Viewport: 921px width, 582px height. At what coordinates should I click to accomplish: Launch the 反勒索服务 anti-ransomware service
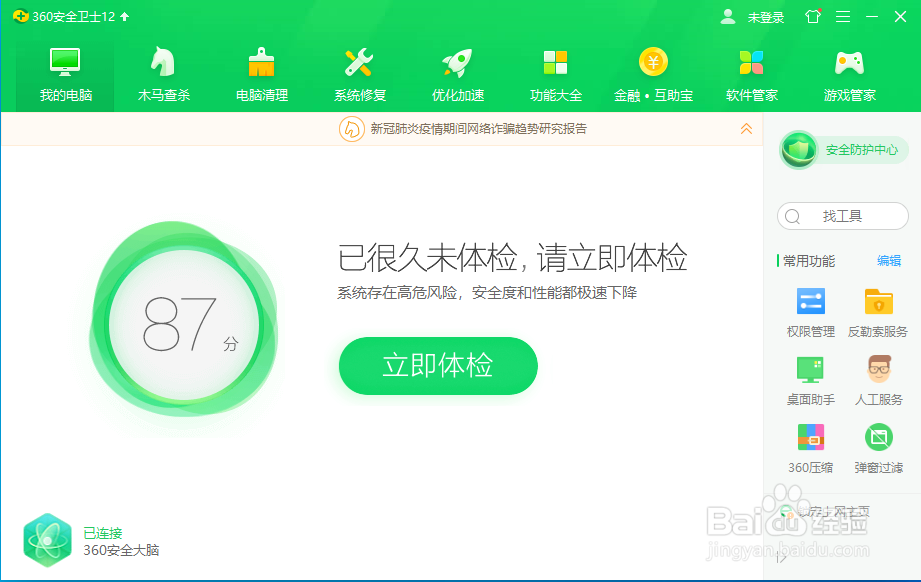pyautogui.click(x=877, y=311)
